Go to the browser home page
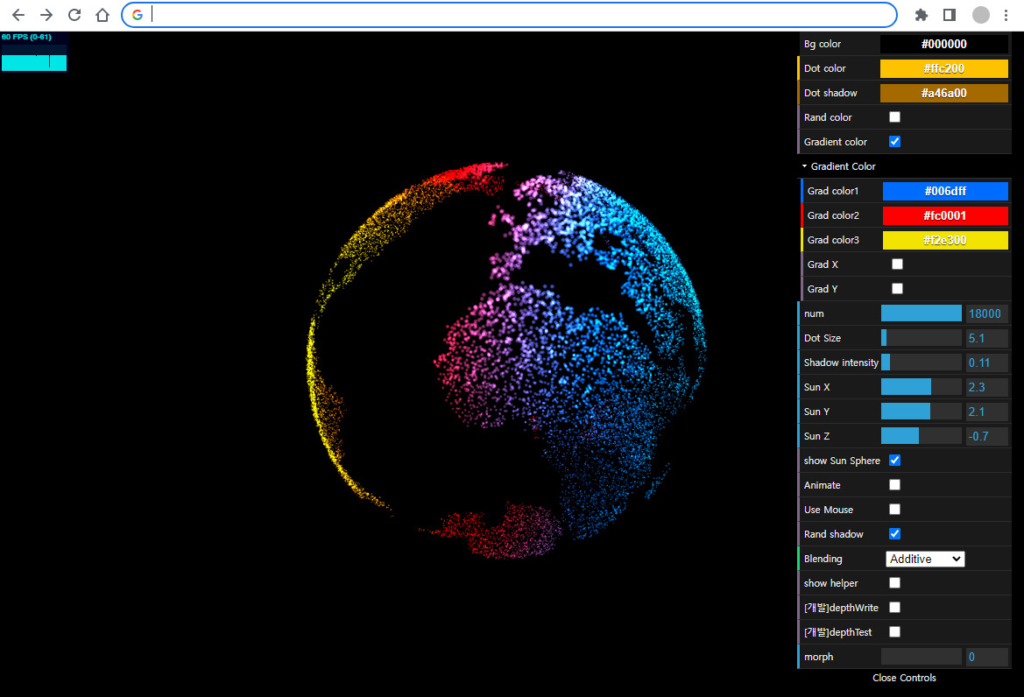This screenshot has width=1024, height=697. (x=102, y=15)
